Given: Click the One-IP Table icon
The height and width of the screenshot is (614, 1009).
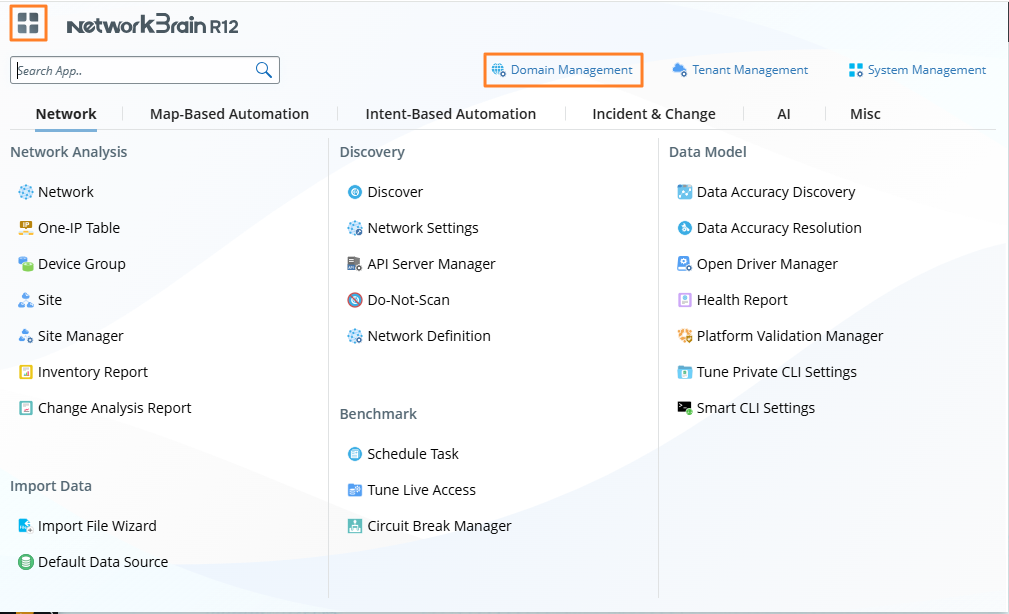Looking at the screenshot, I should 26,228.
